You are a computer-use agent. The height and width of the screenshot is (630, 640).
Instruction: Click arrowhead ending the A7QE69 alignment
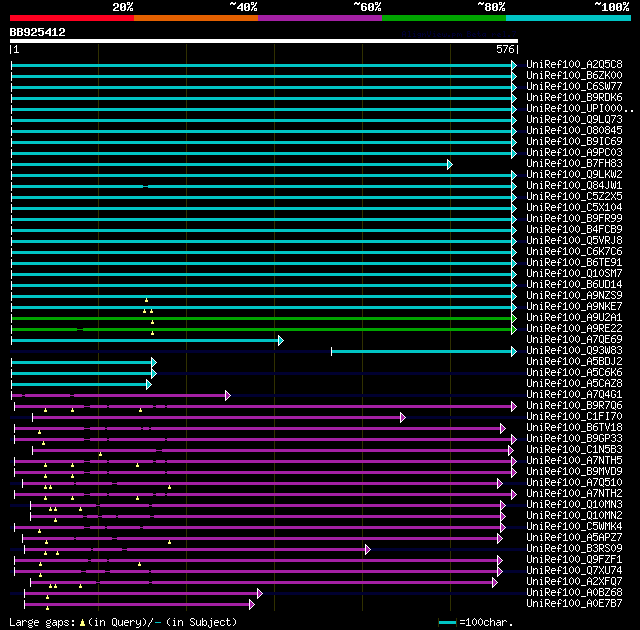point(281,340)
